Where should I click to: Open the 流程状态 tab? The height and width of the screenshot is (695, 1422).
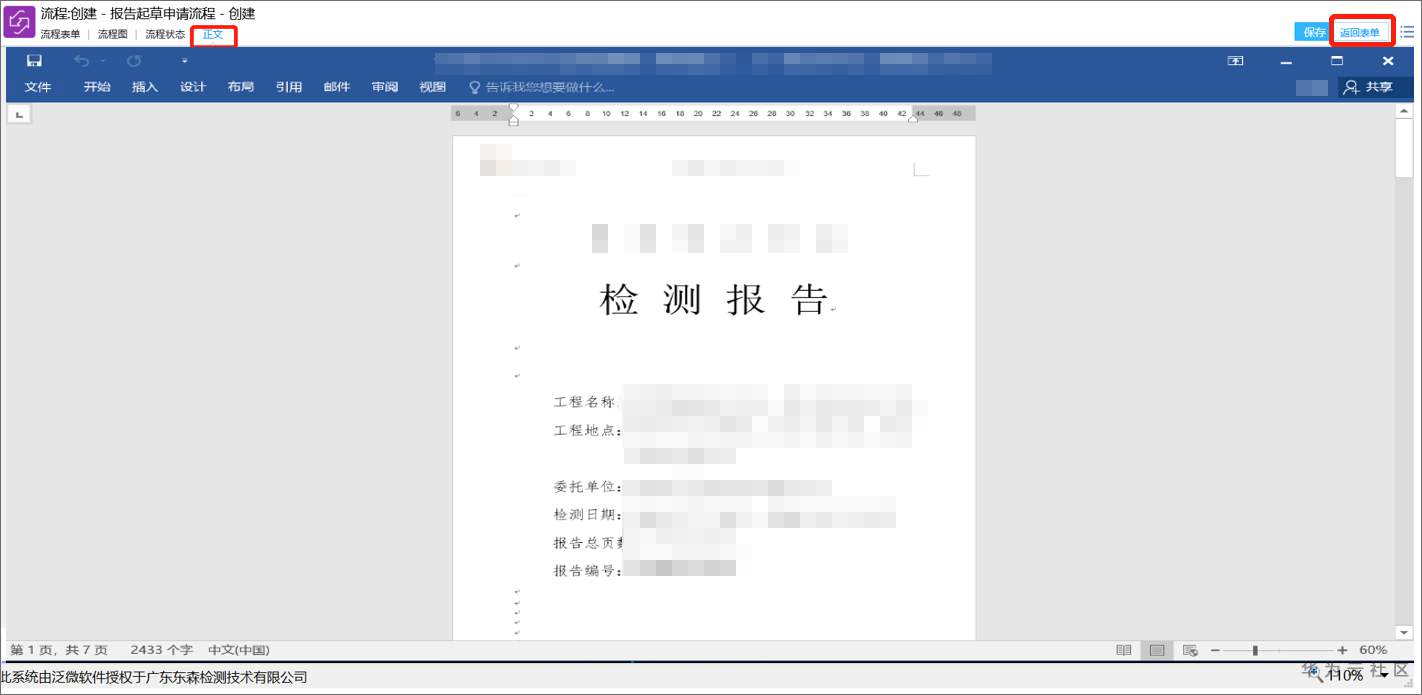165,34
